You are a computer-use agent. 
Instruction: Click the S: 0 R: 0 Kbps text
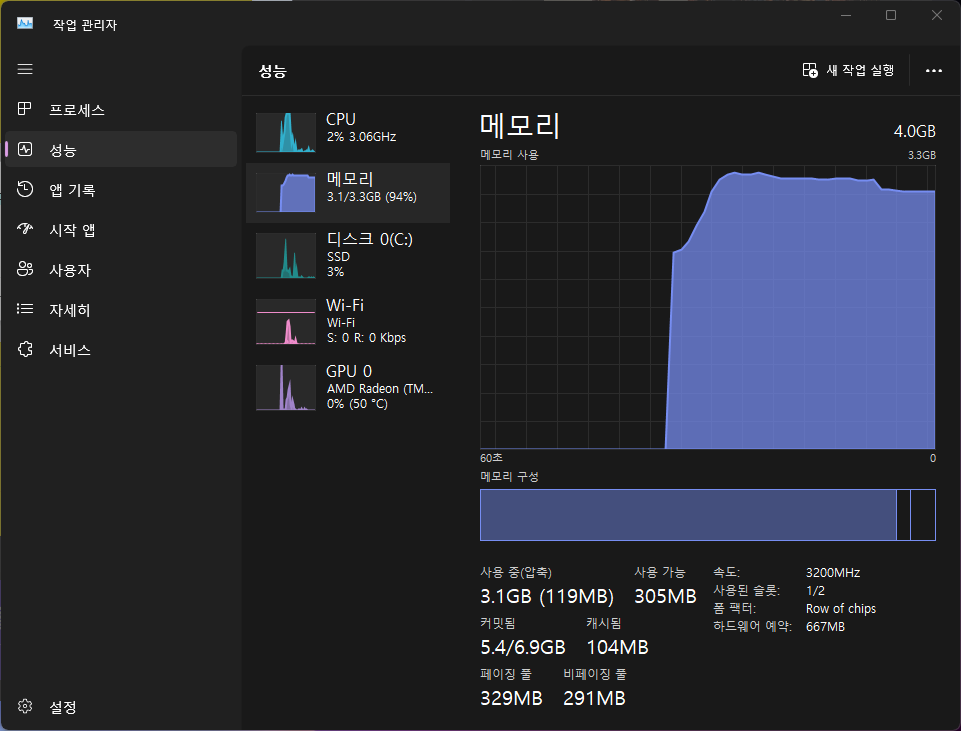367,338
